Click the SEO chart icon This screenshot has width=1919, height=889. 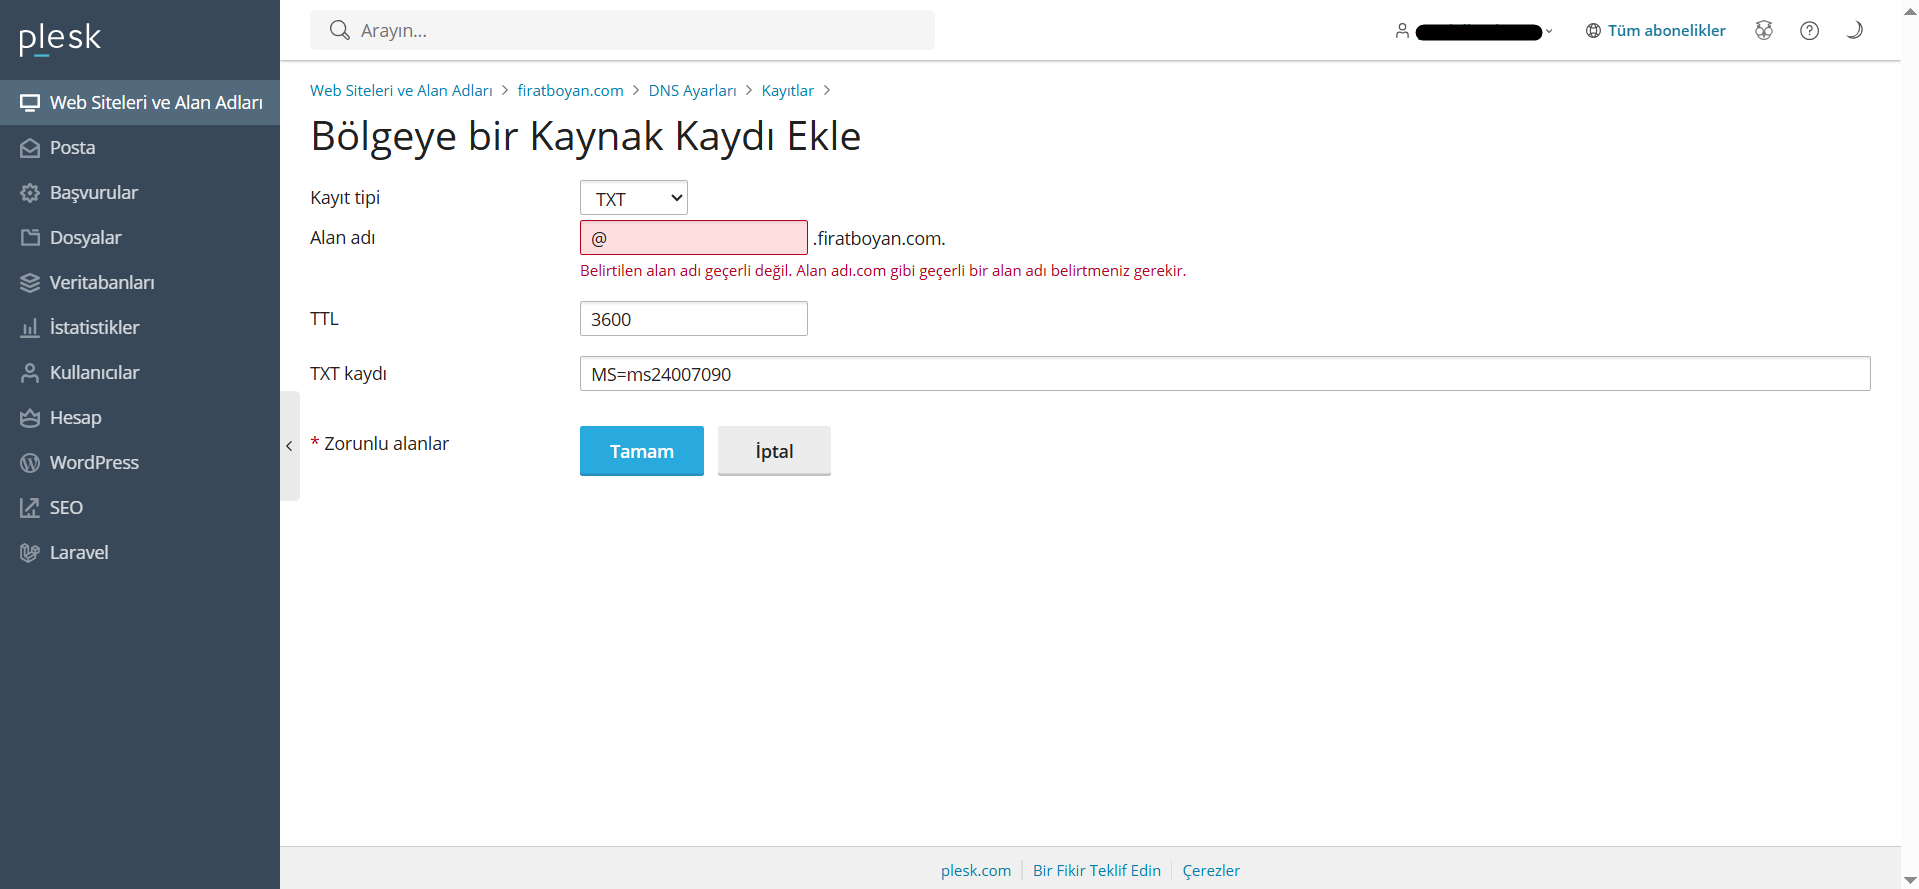(30, 507)
